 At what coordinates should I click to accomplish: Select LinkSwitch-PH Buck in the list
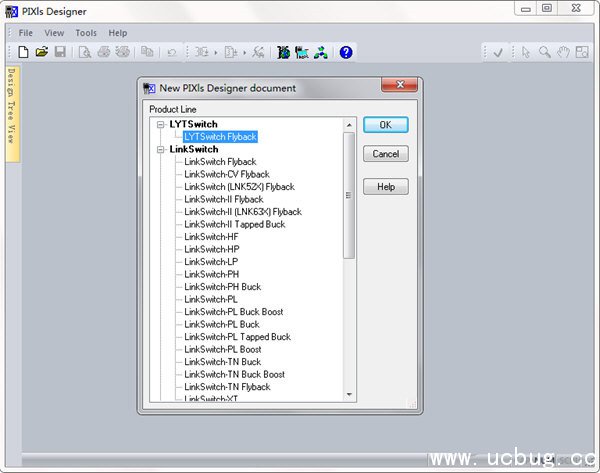tap(222, 287)
